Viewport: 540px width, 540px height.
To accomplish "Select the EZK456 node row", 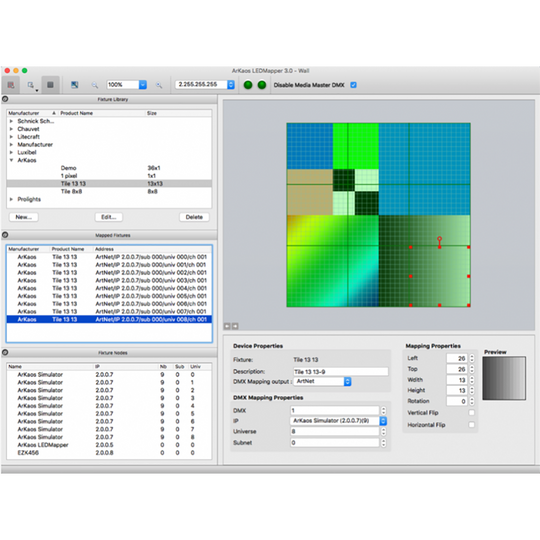I will [109, 453].
